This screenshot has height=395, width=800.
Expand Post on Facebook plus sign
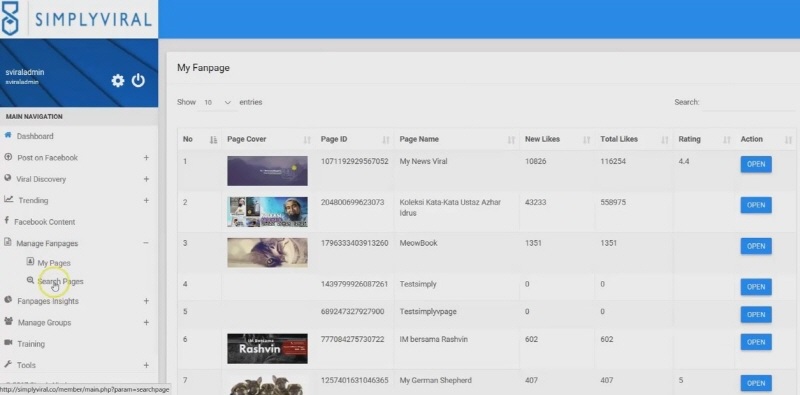point(146,158)
